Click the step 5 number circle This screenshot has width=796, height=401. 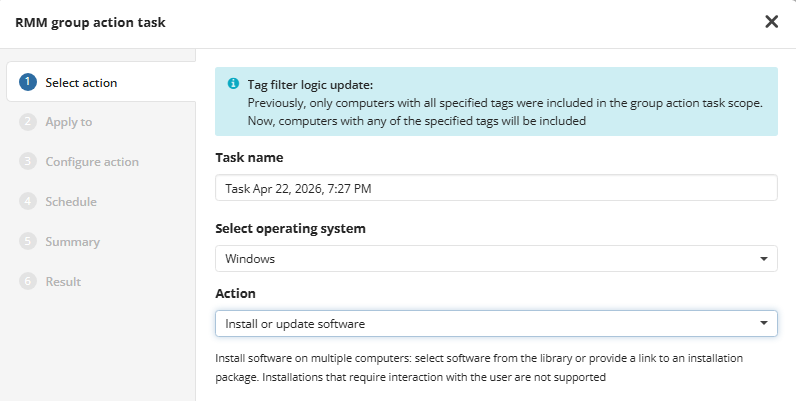click(x=28, y=241)
